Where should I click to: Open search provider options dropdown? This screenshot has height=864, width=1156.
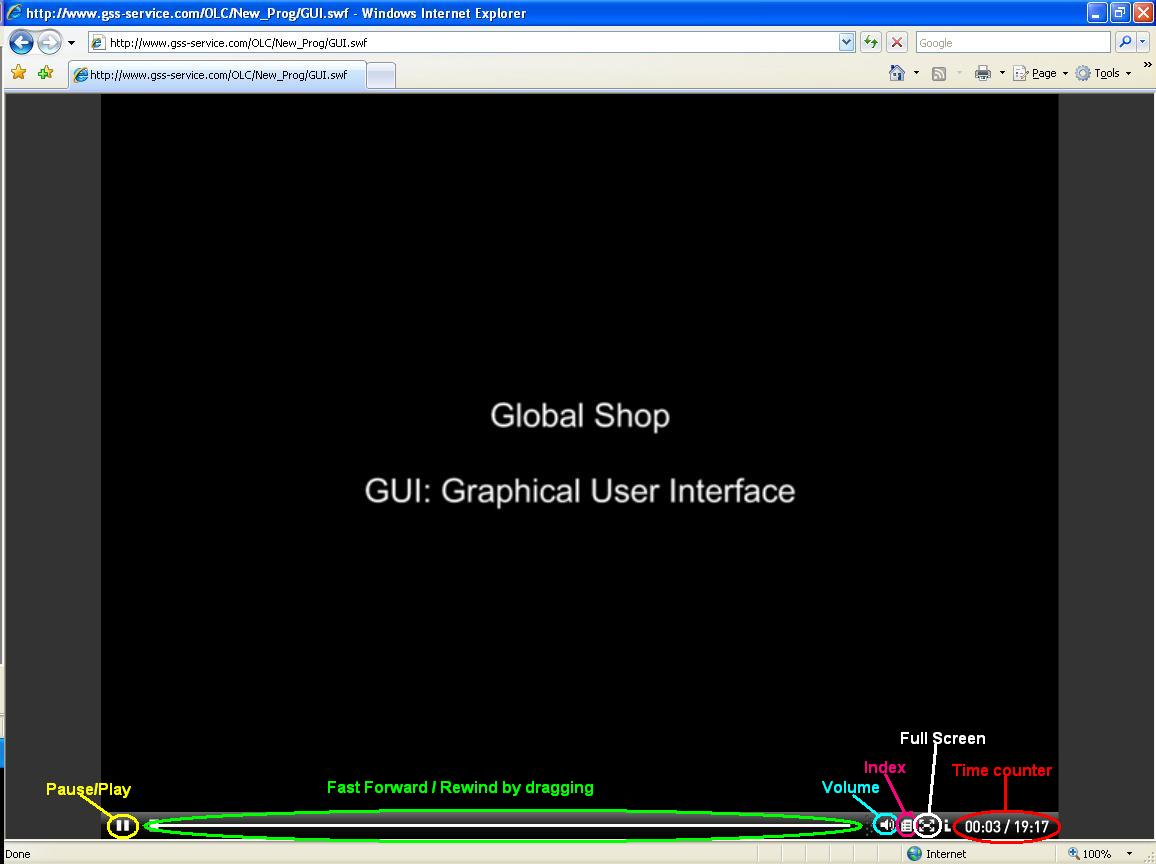point(1142,43)
